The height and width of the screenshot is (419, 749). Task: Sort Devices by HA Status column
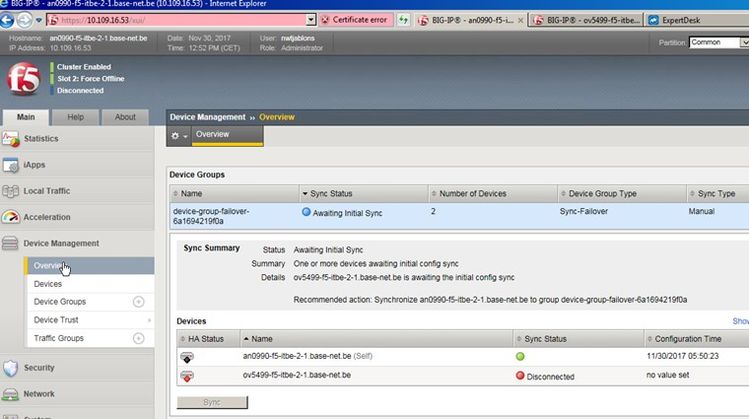tap(209, 339)
